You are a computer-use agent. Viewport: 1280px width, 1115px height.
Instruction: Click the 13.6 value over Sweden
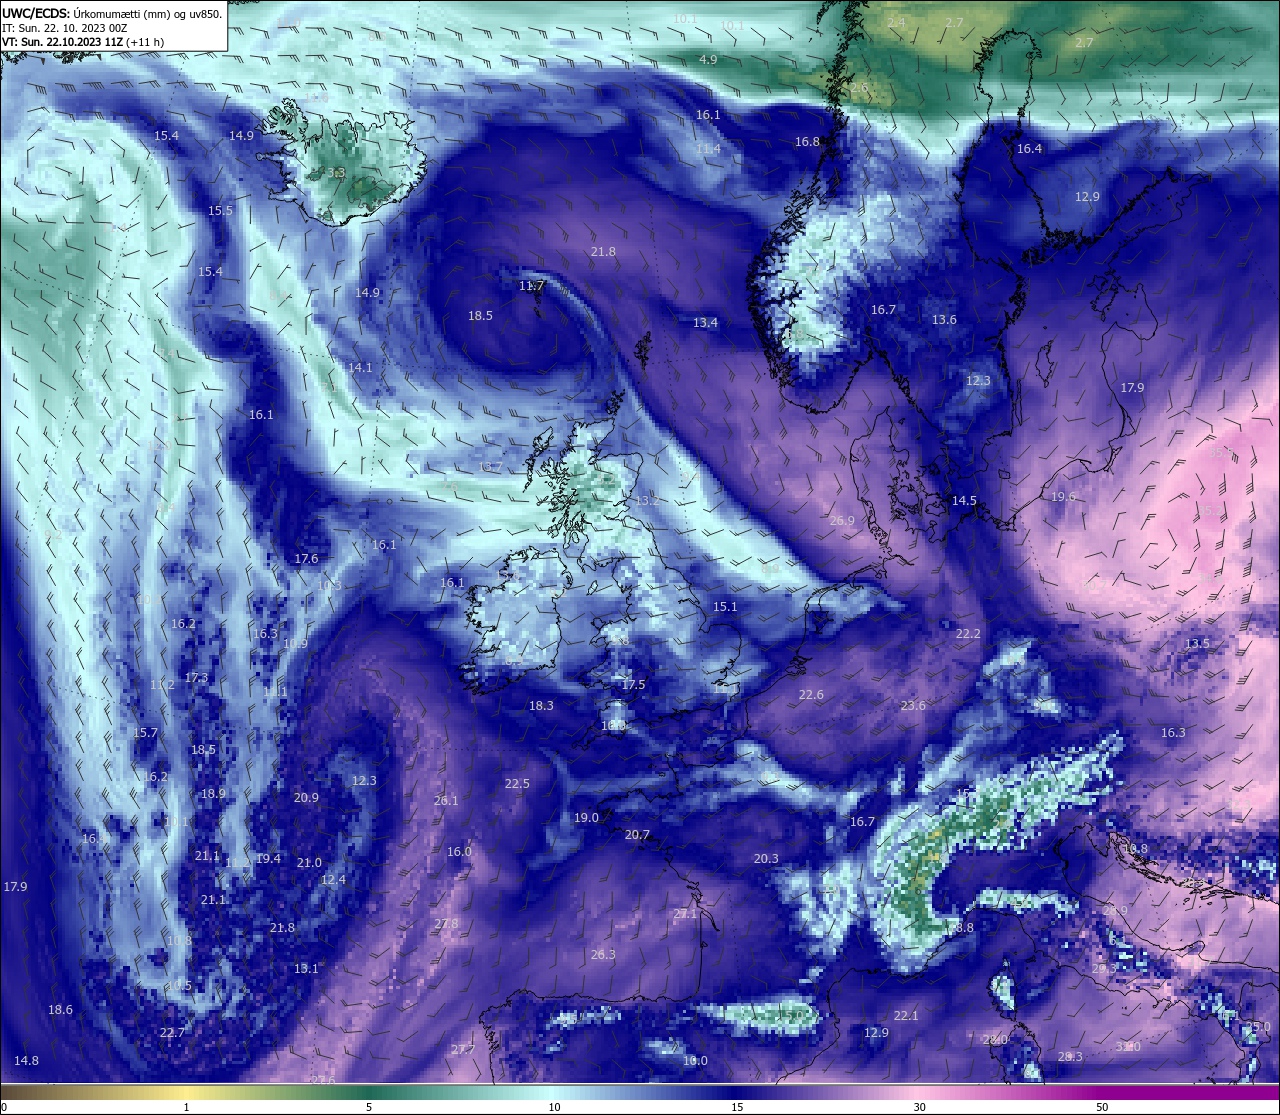point(944,320)
